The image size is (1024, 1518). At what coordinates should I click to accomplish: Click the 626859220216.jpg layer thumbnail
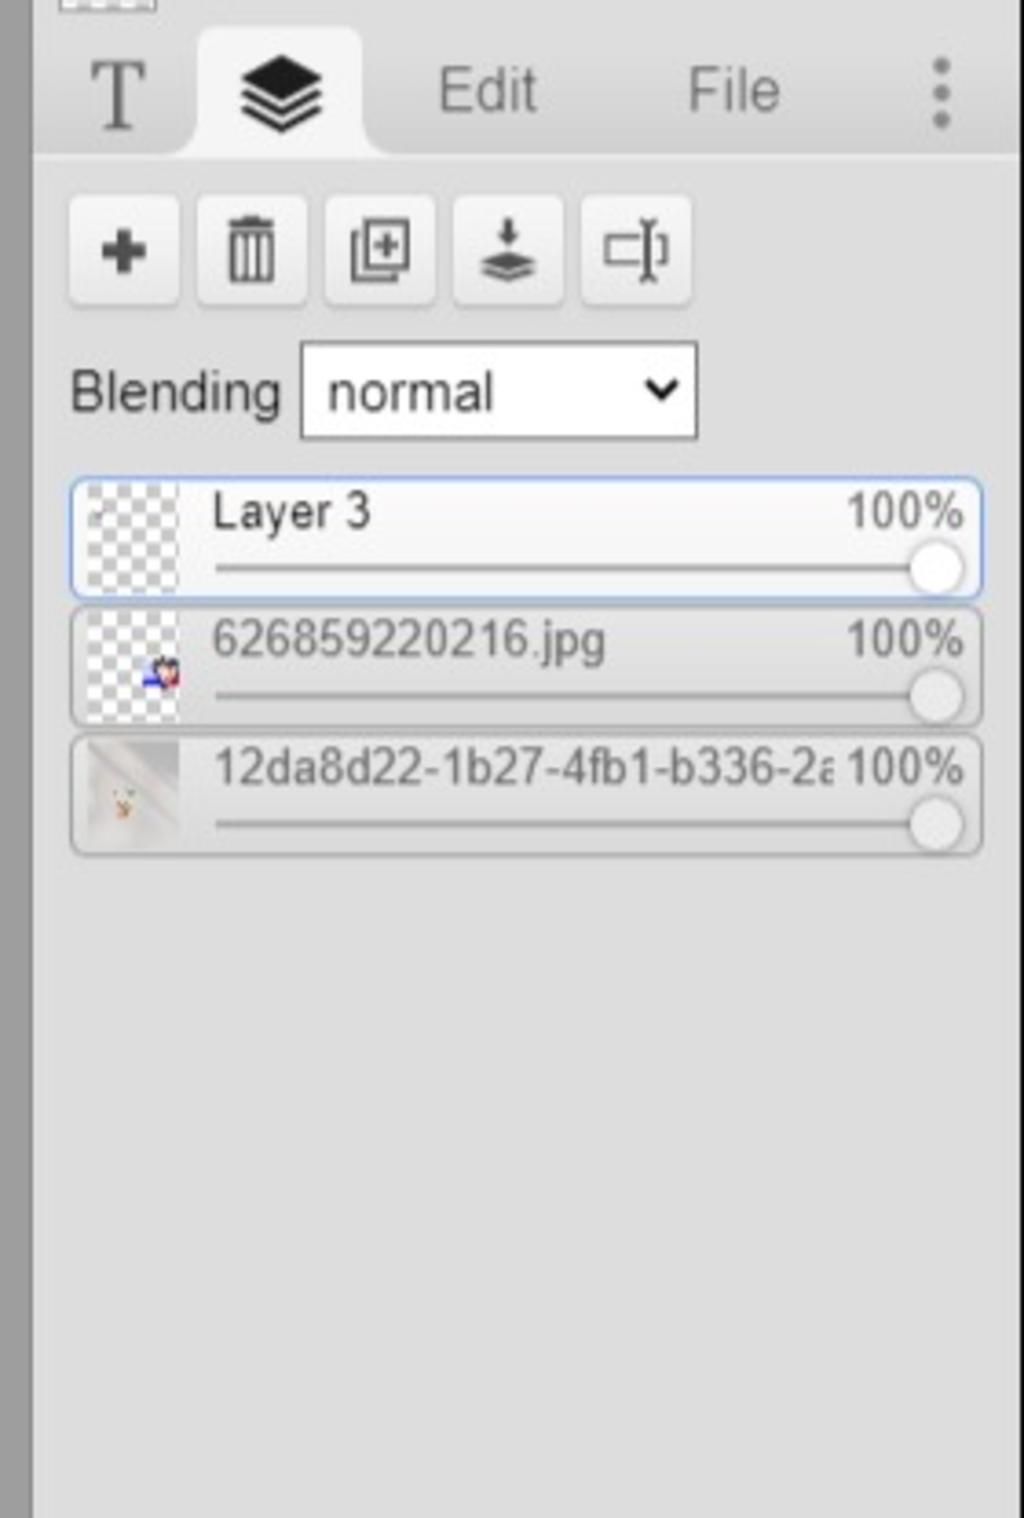[x=132, y=667]
